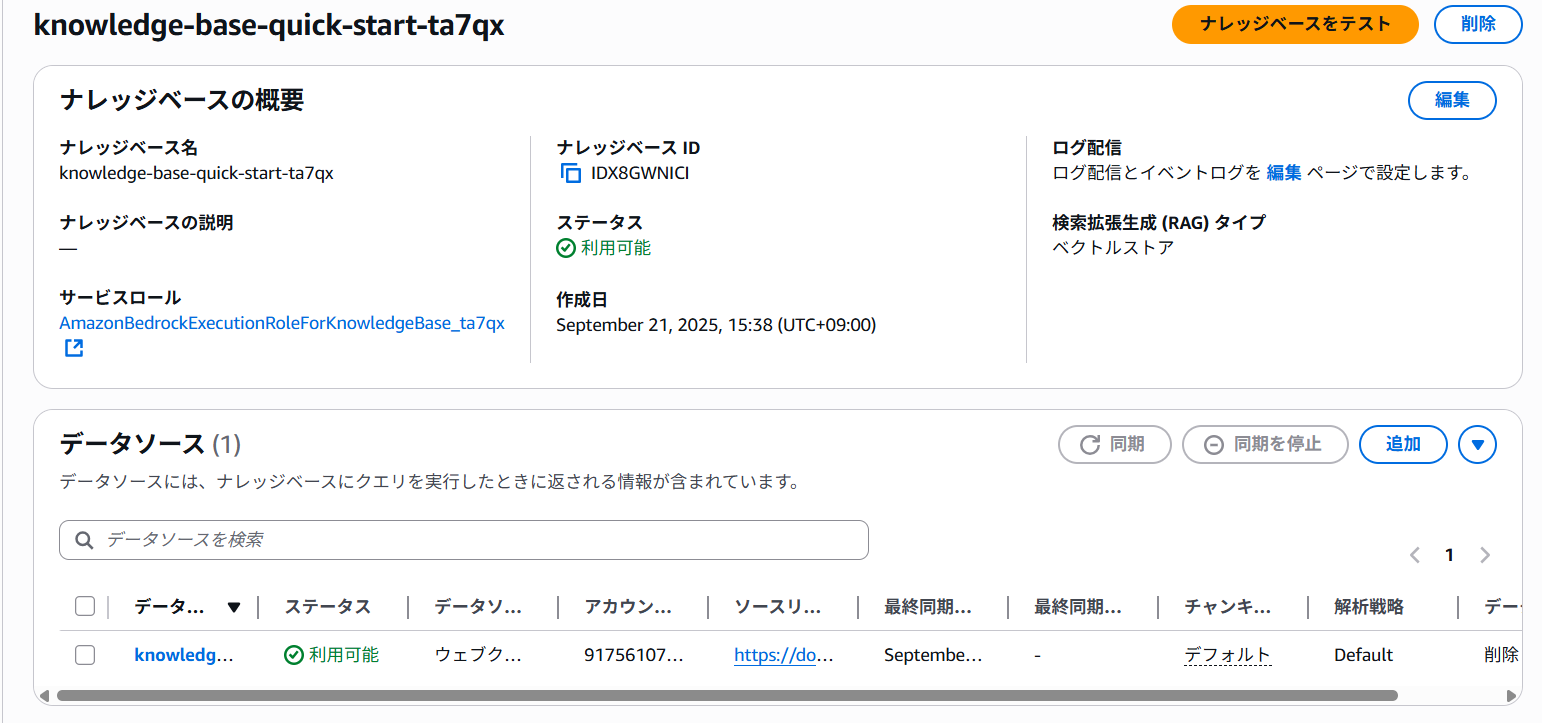Go to previous page arrow
The image size is (1542, 723).
[x=1415, y=555]
